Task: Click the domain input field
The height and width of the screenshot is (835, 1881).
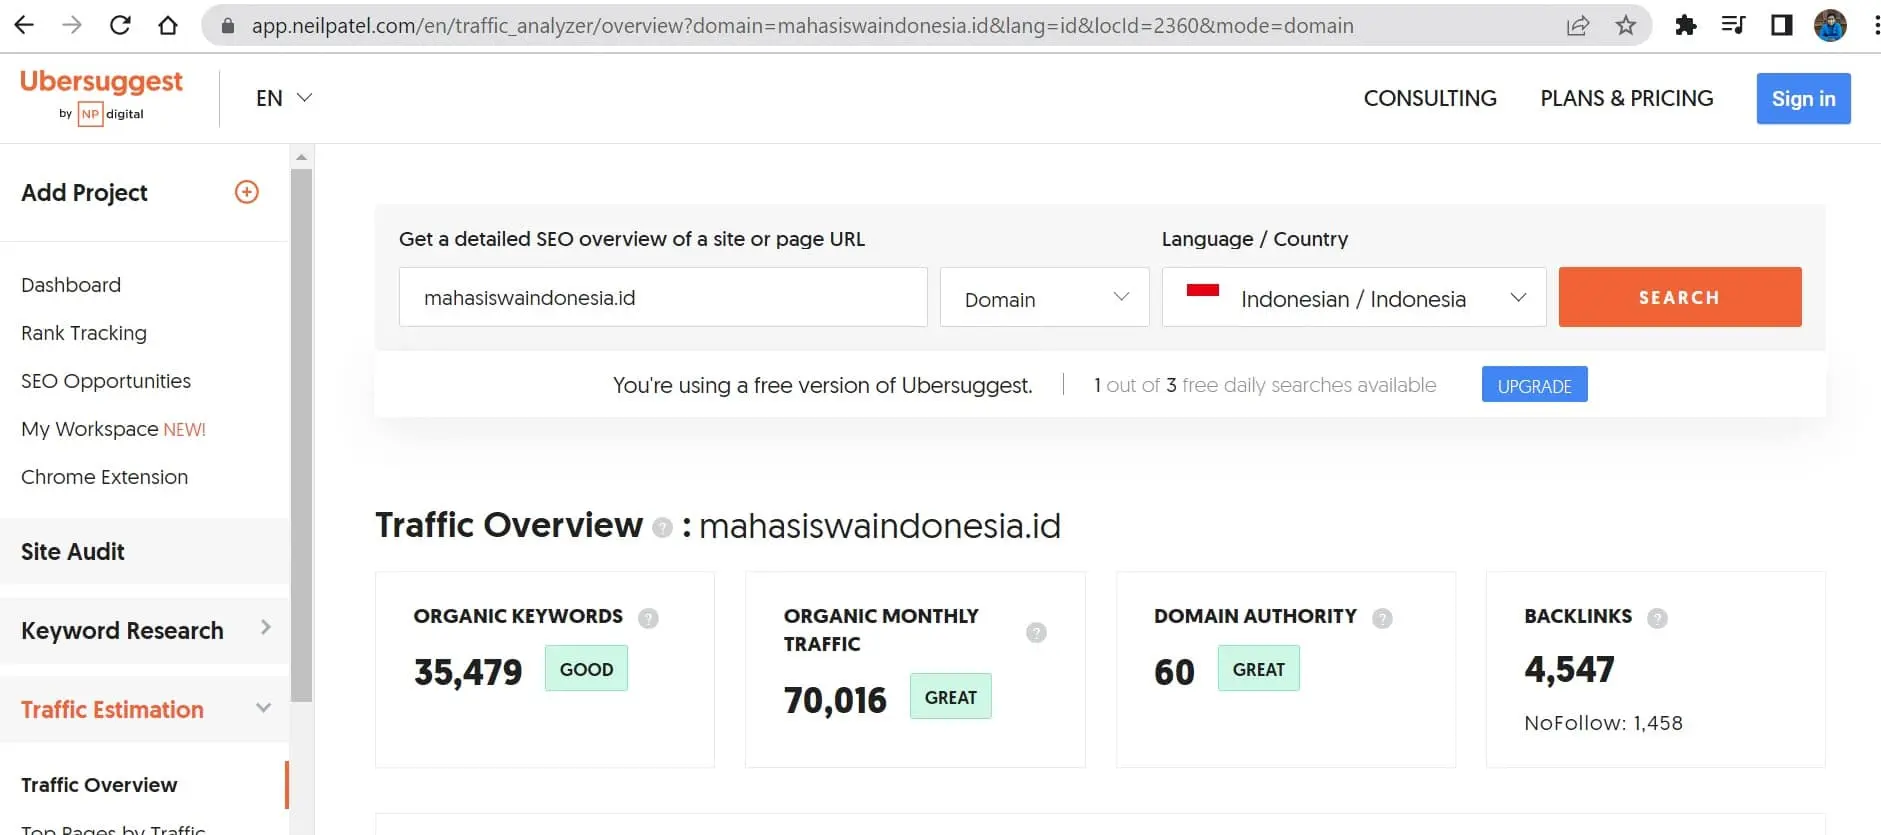Action: 663,297
